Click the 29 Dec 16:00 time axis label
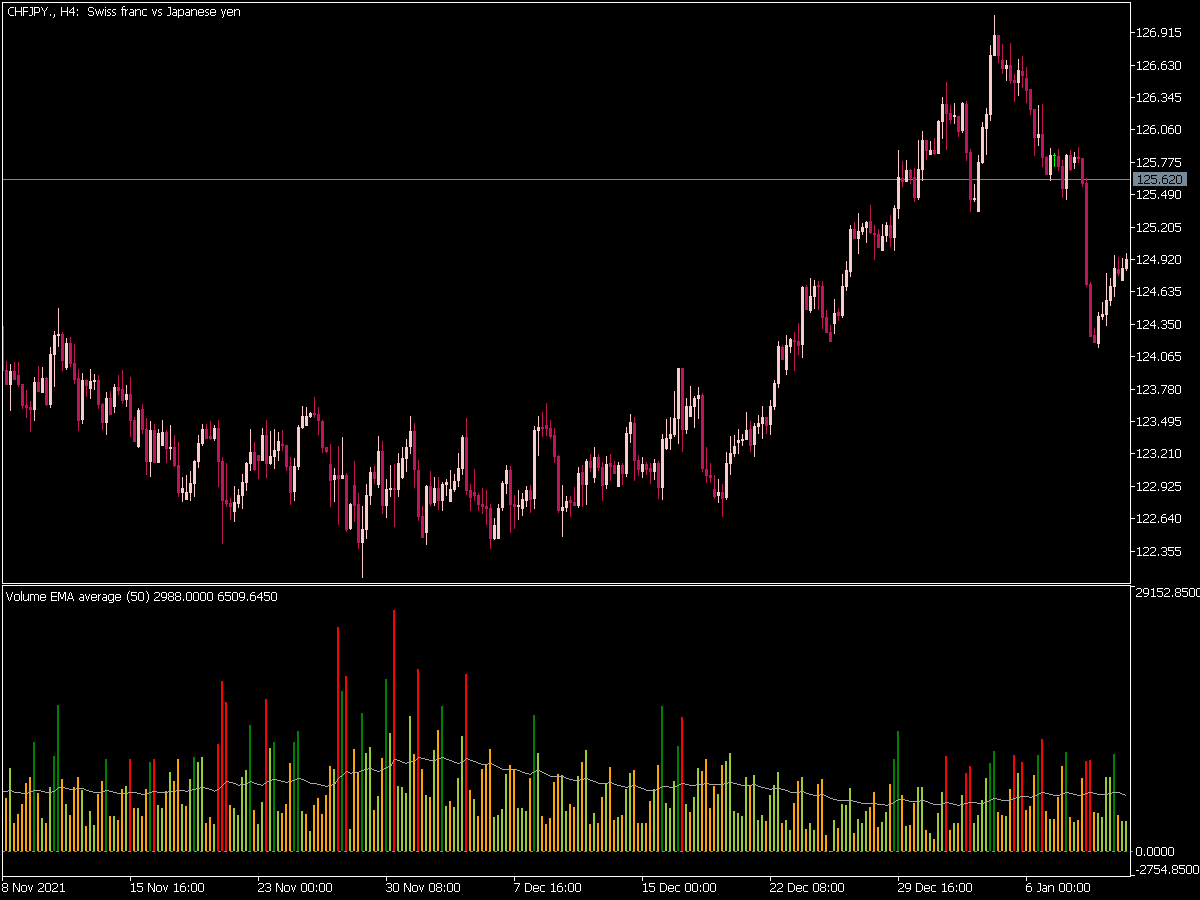 pyautogui.click(x=935, y=887)
